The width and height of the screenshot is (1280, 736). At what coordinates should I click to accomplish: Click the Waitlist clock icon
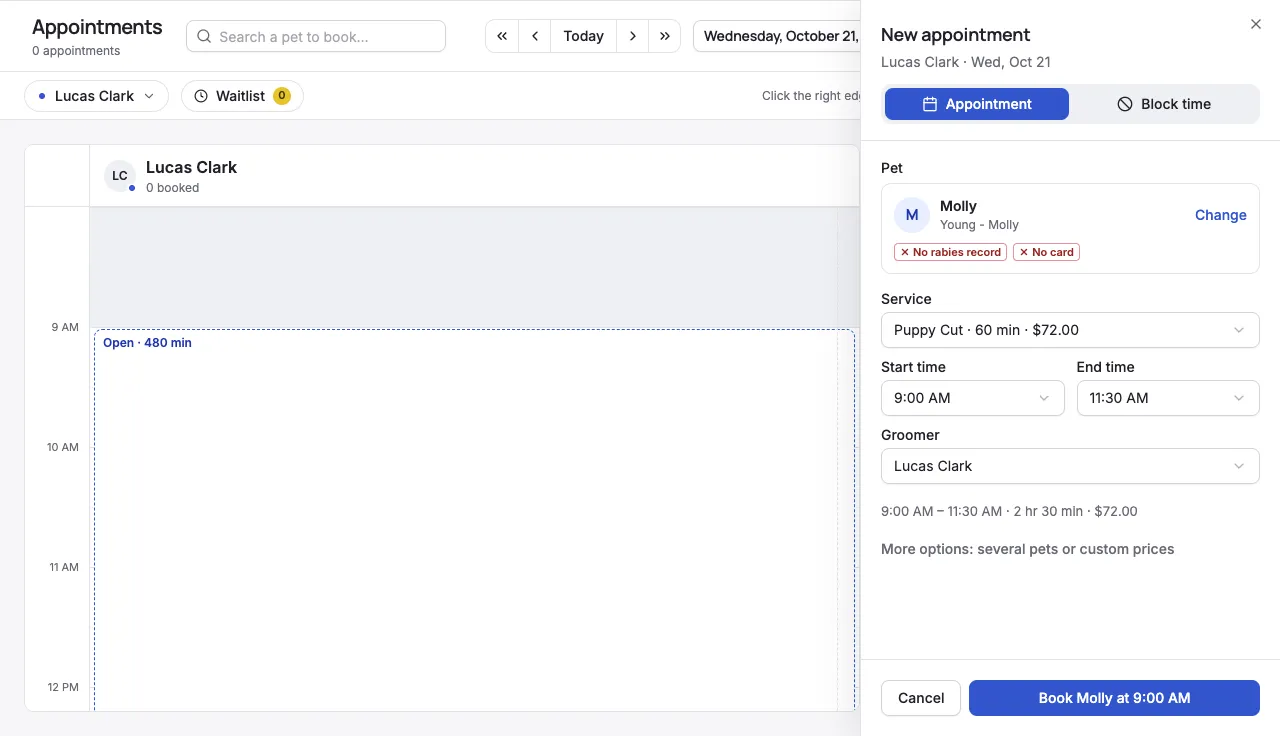201,96
